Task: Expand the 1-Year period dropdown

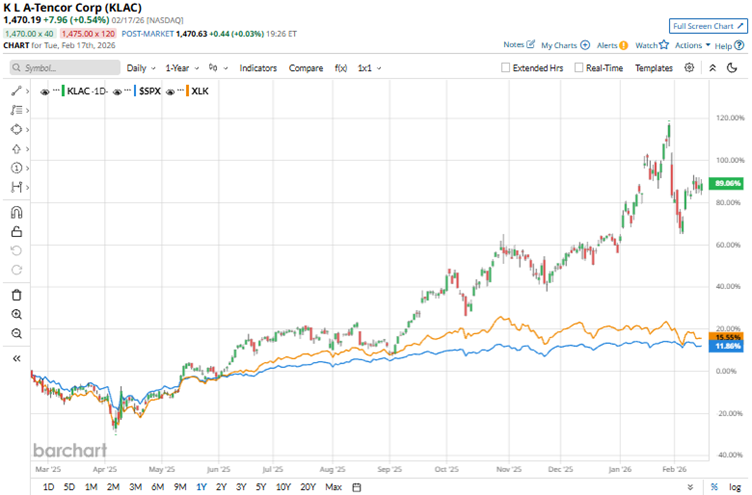Action: (181, 68)
